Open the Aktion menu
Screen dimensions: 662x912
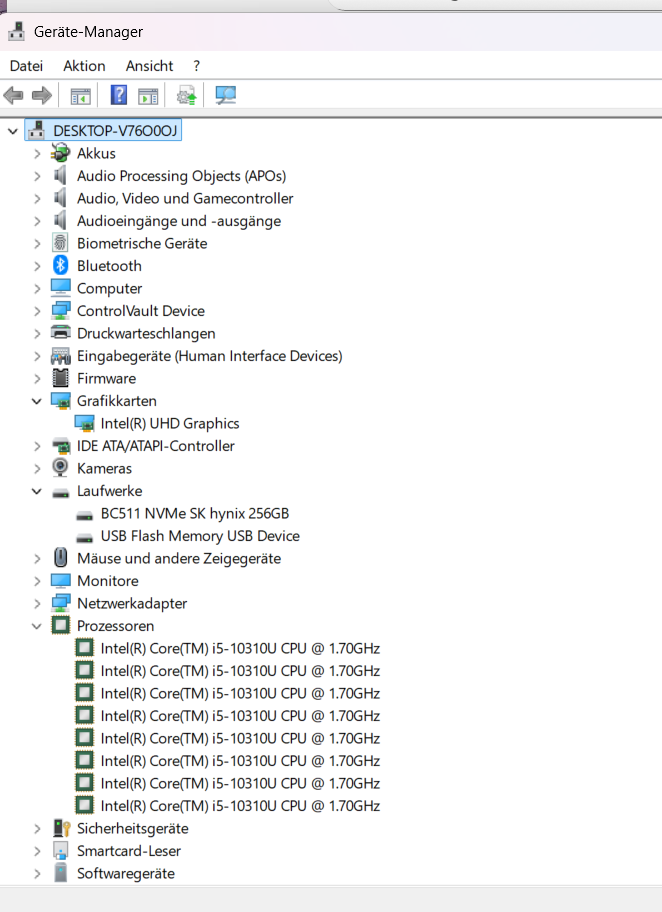(84, 66)
